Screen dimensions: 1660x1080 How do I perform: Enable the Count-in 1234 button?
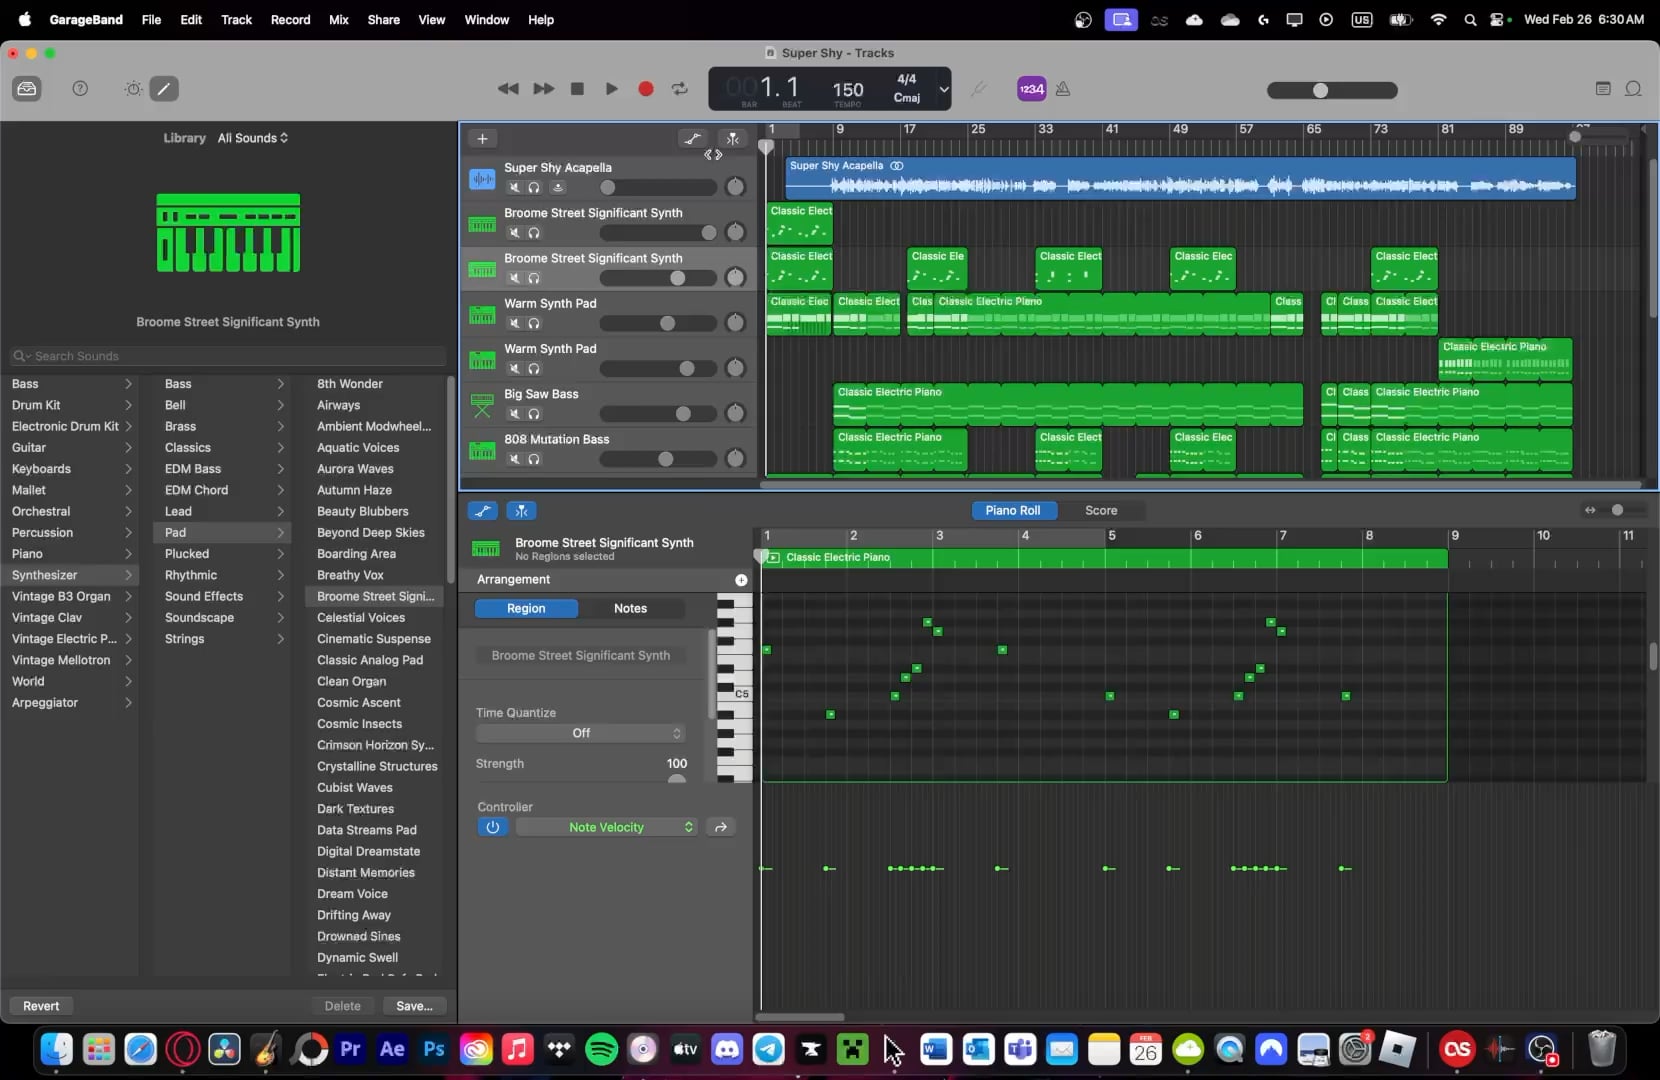point(1031,89)
